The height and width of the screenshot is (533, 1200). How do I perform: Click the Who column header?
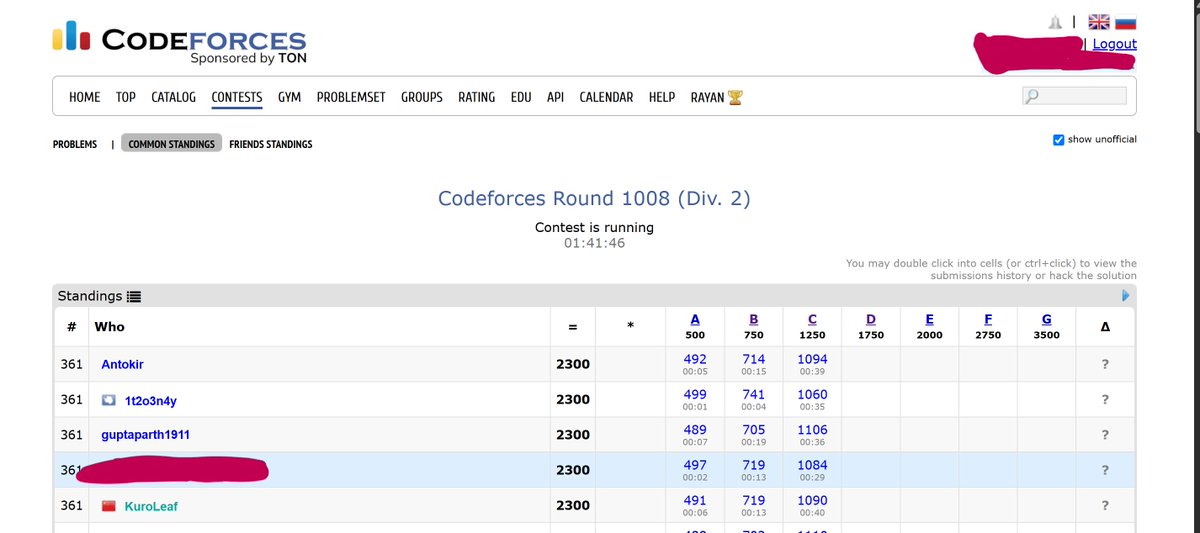point(109,326)
